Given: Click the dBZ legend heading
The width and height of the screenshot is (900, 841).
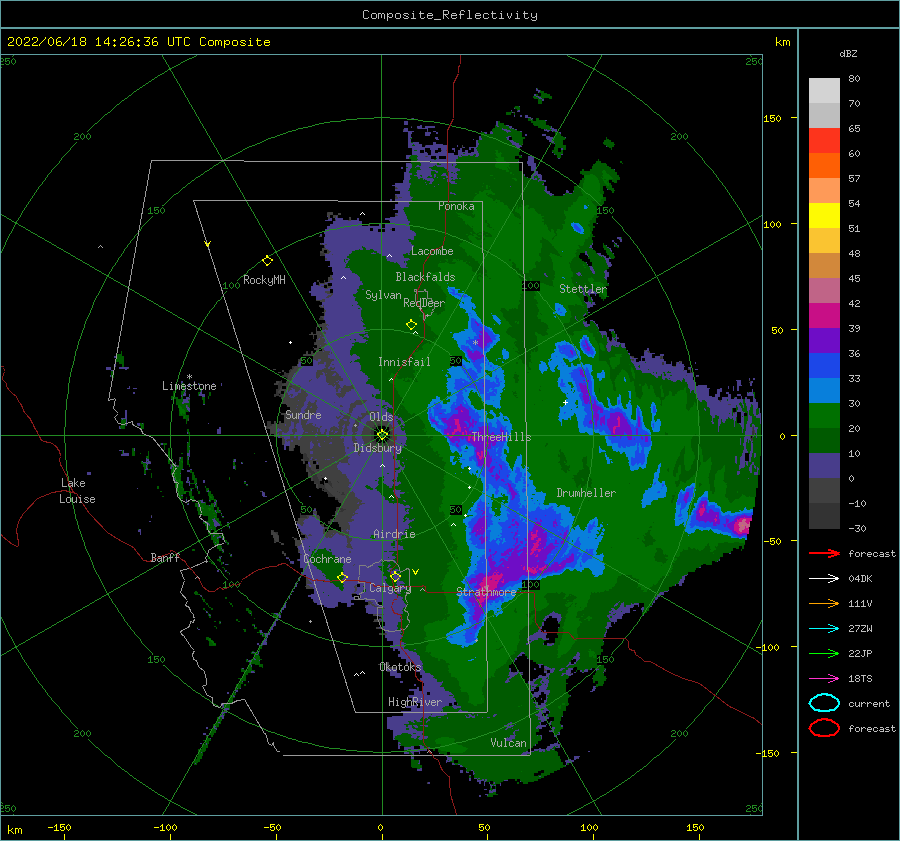Looking at the screenshot, I should click(x=848, y=53).
